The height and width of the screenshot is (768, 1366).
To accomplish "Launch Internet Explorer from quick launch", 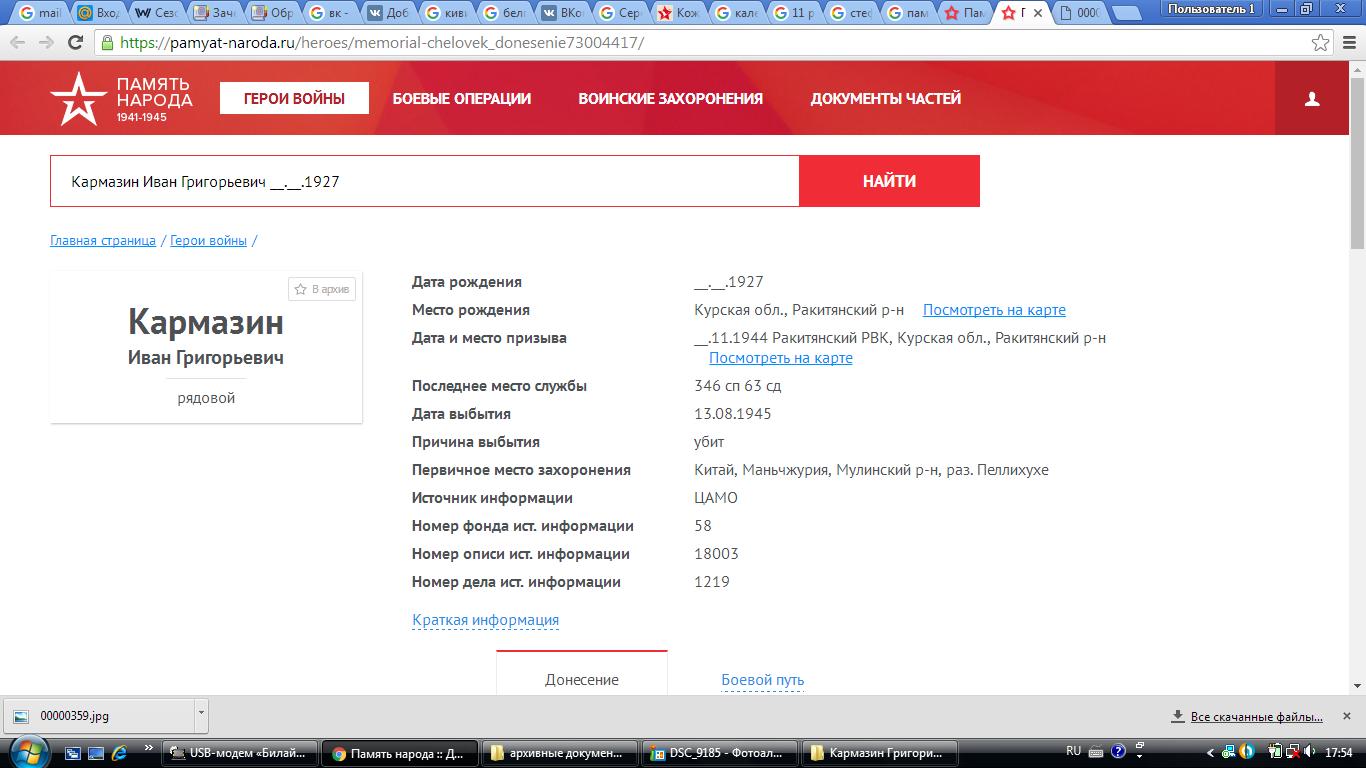I will coord(119,752).
